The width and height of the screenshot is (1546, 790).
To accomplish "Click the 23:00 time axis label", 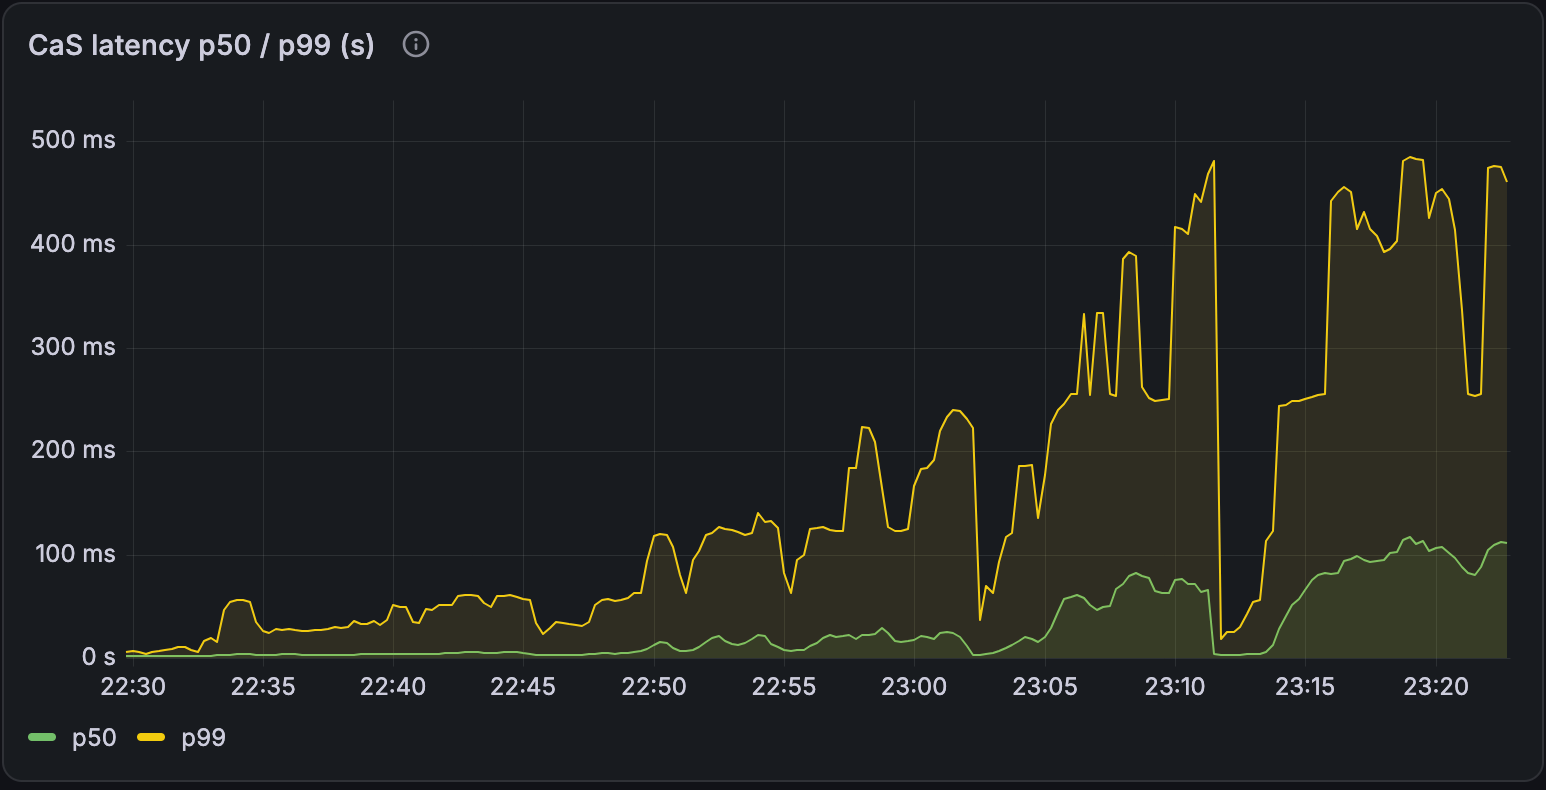I will [914, 687].
